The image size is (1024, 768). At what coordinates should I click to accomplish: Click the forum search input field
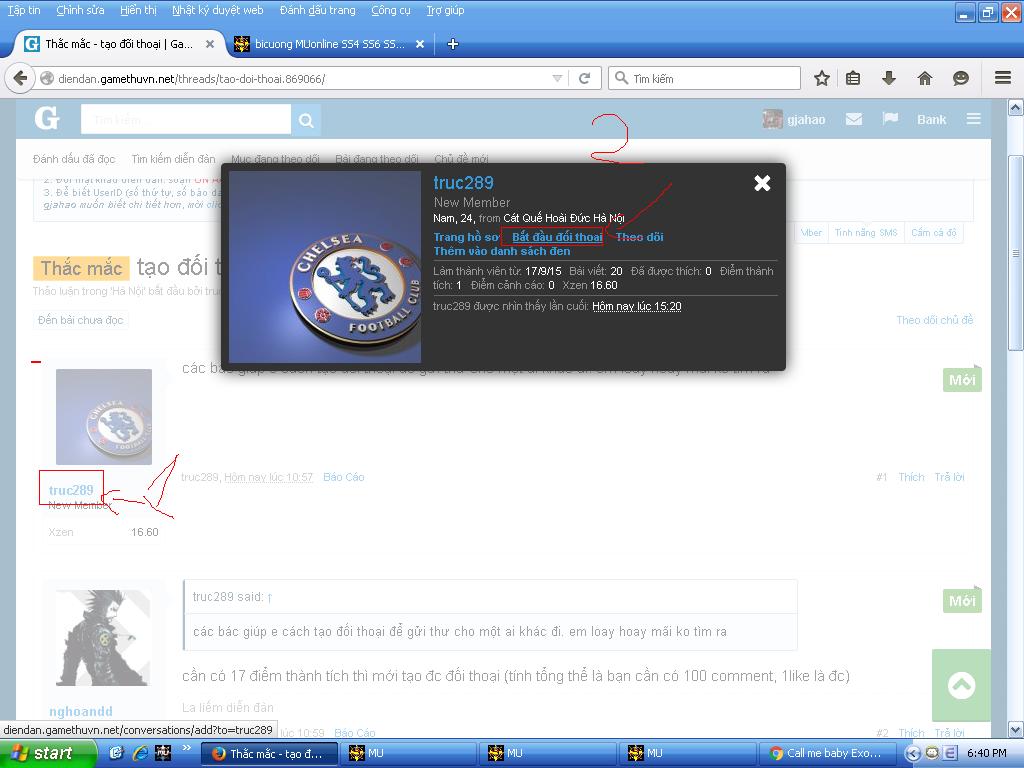185,120
